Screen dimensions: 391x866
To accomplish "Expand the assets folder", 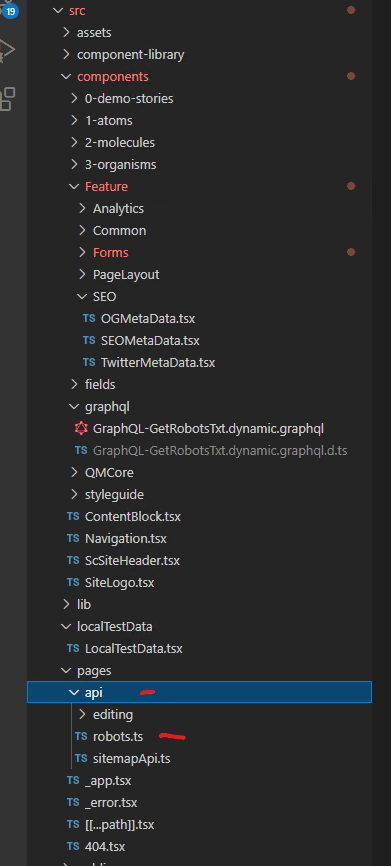I will coord(66,33).
